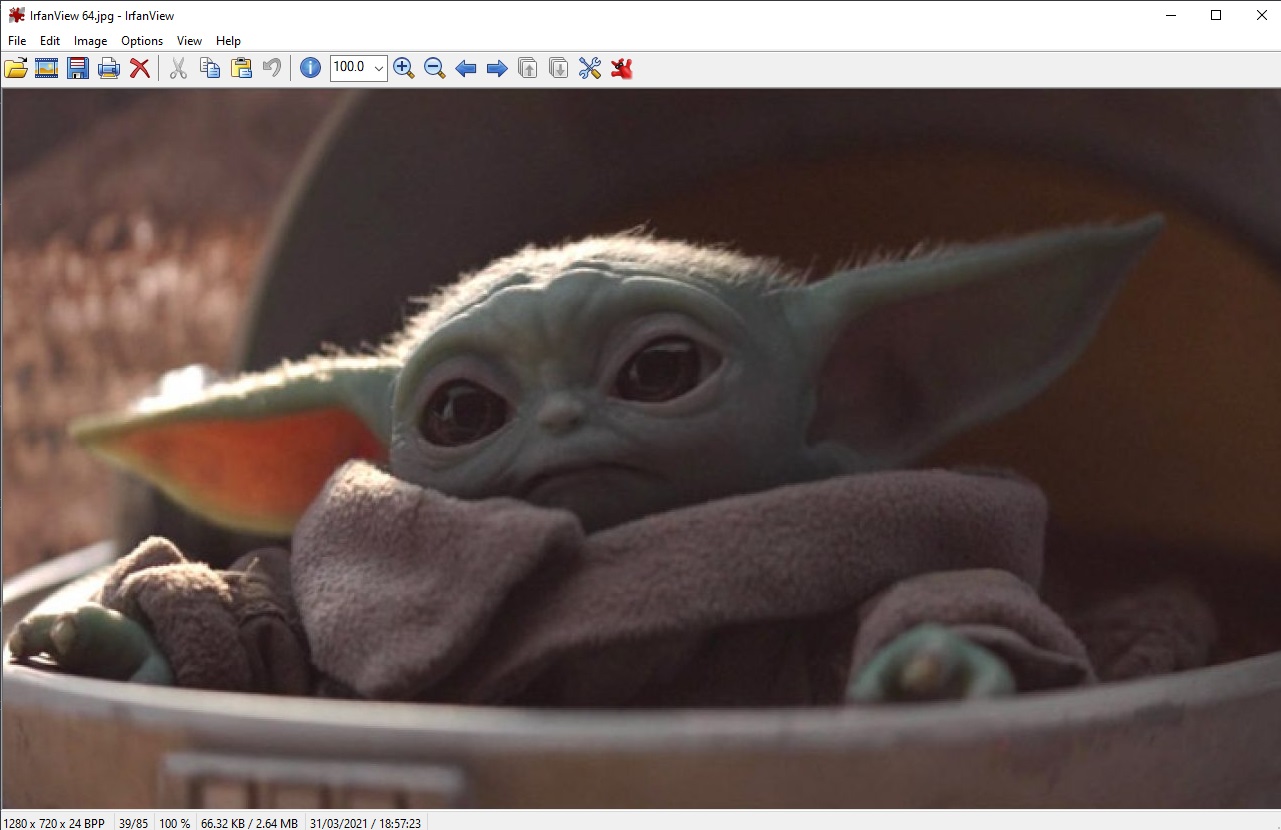Click the previous page icon
The width and height of the screenshot is (1281, 830).
(x=528, y=68)
